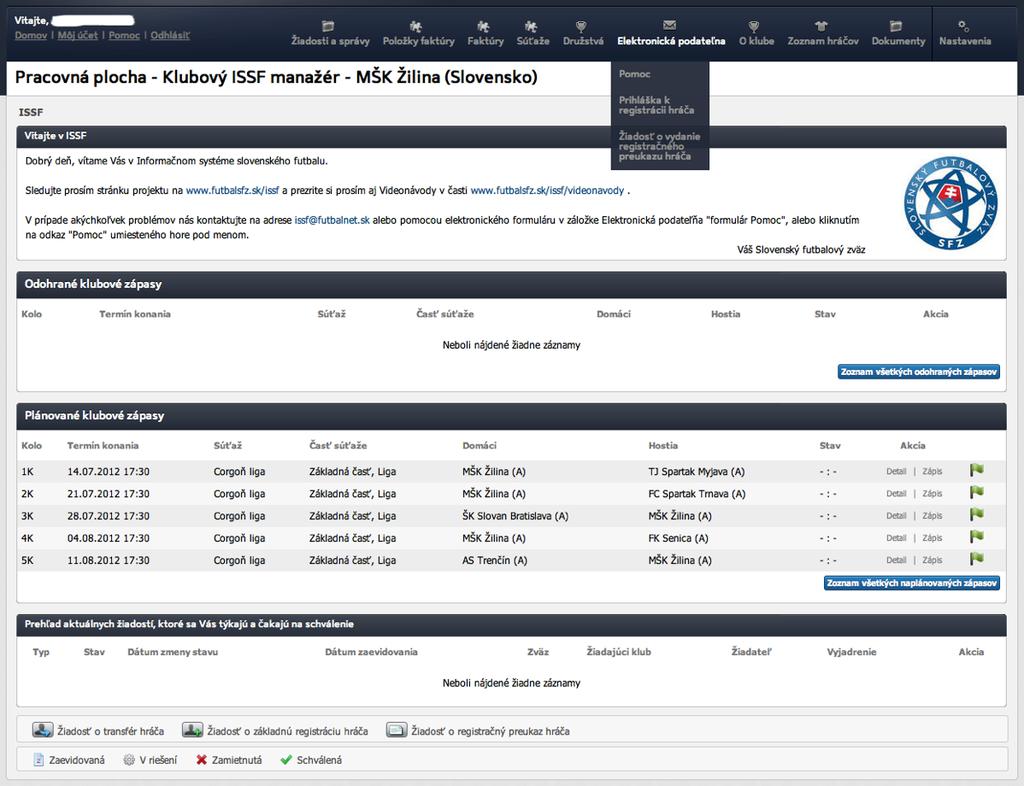Click the Súťaže icon in navigation
Screen dimensions: 1024x786
pyautogui.click(x=531, y=26)
